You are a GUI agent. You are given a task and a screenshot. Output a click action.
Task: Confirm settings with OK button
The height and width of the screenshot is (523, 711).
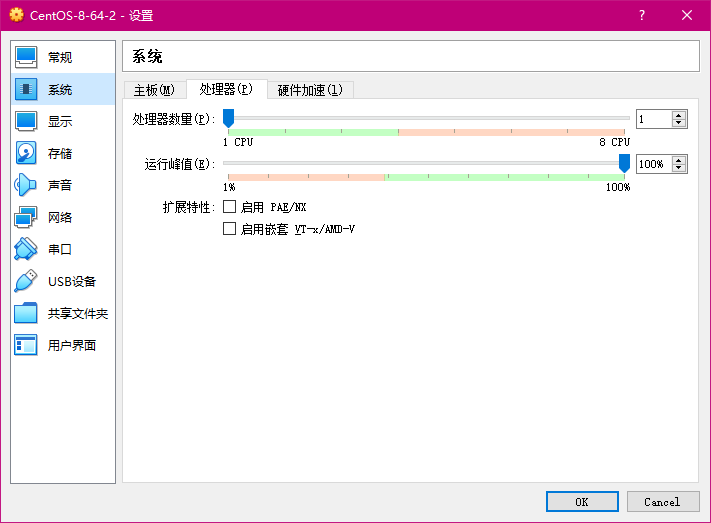[x=582, y=502]
